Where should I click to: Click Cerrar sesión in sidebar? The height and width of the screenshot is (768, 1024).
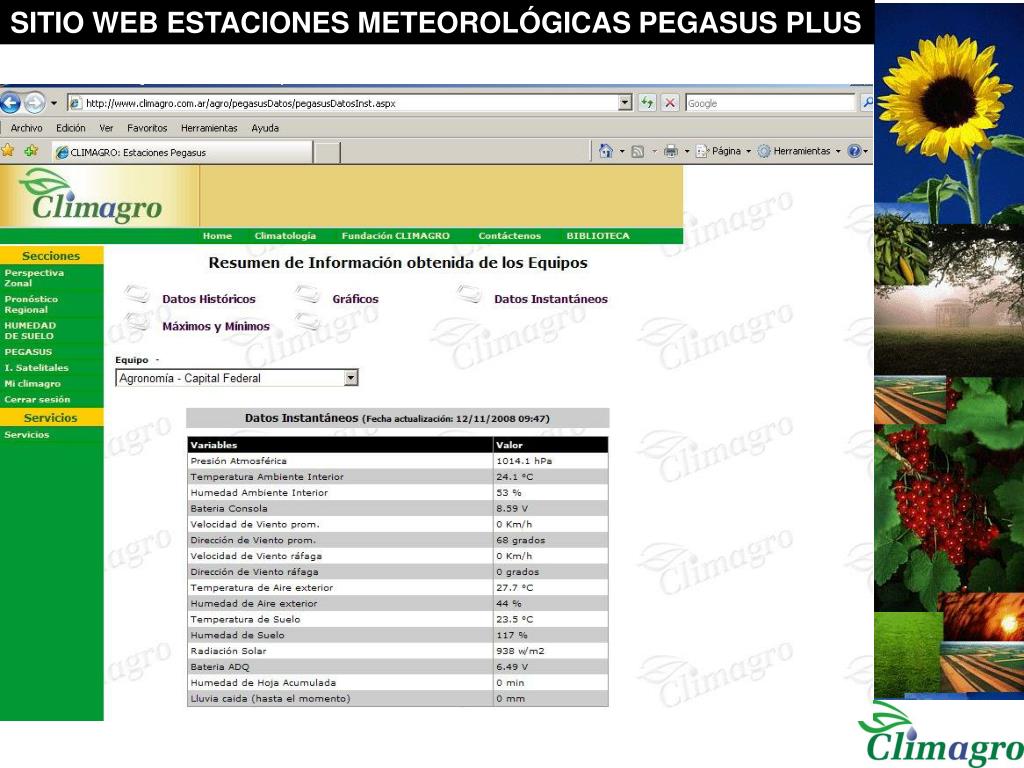(37, 399)
